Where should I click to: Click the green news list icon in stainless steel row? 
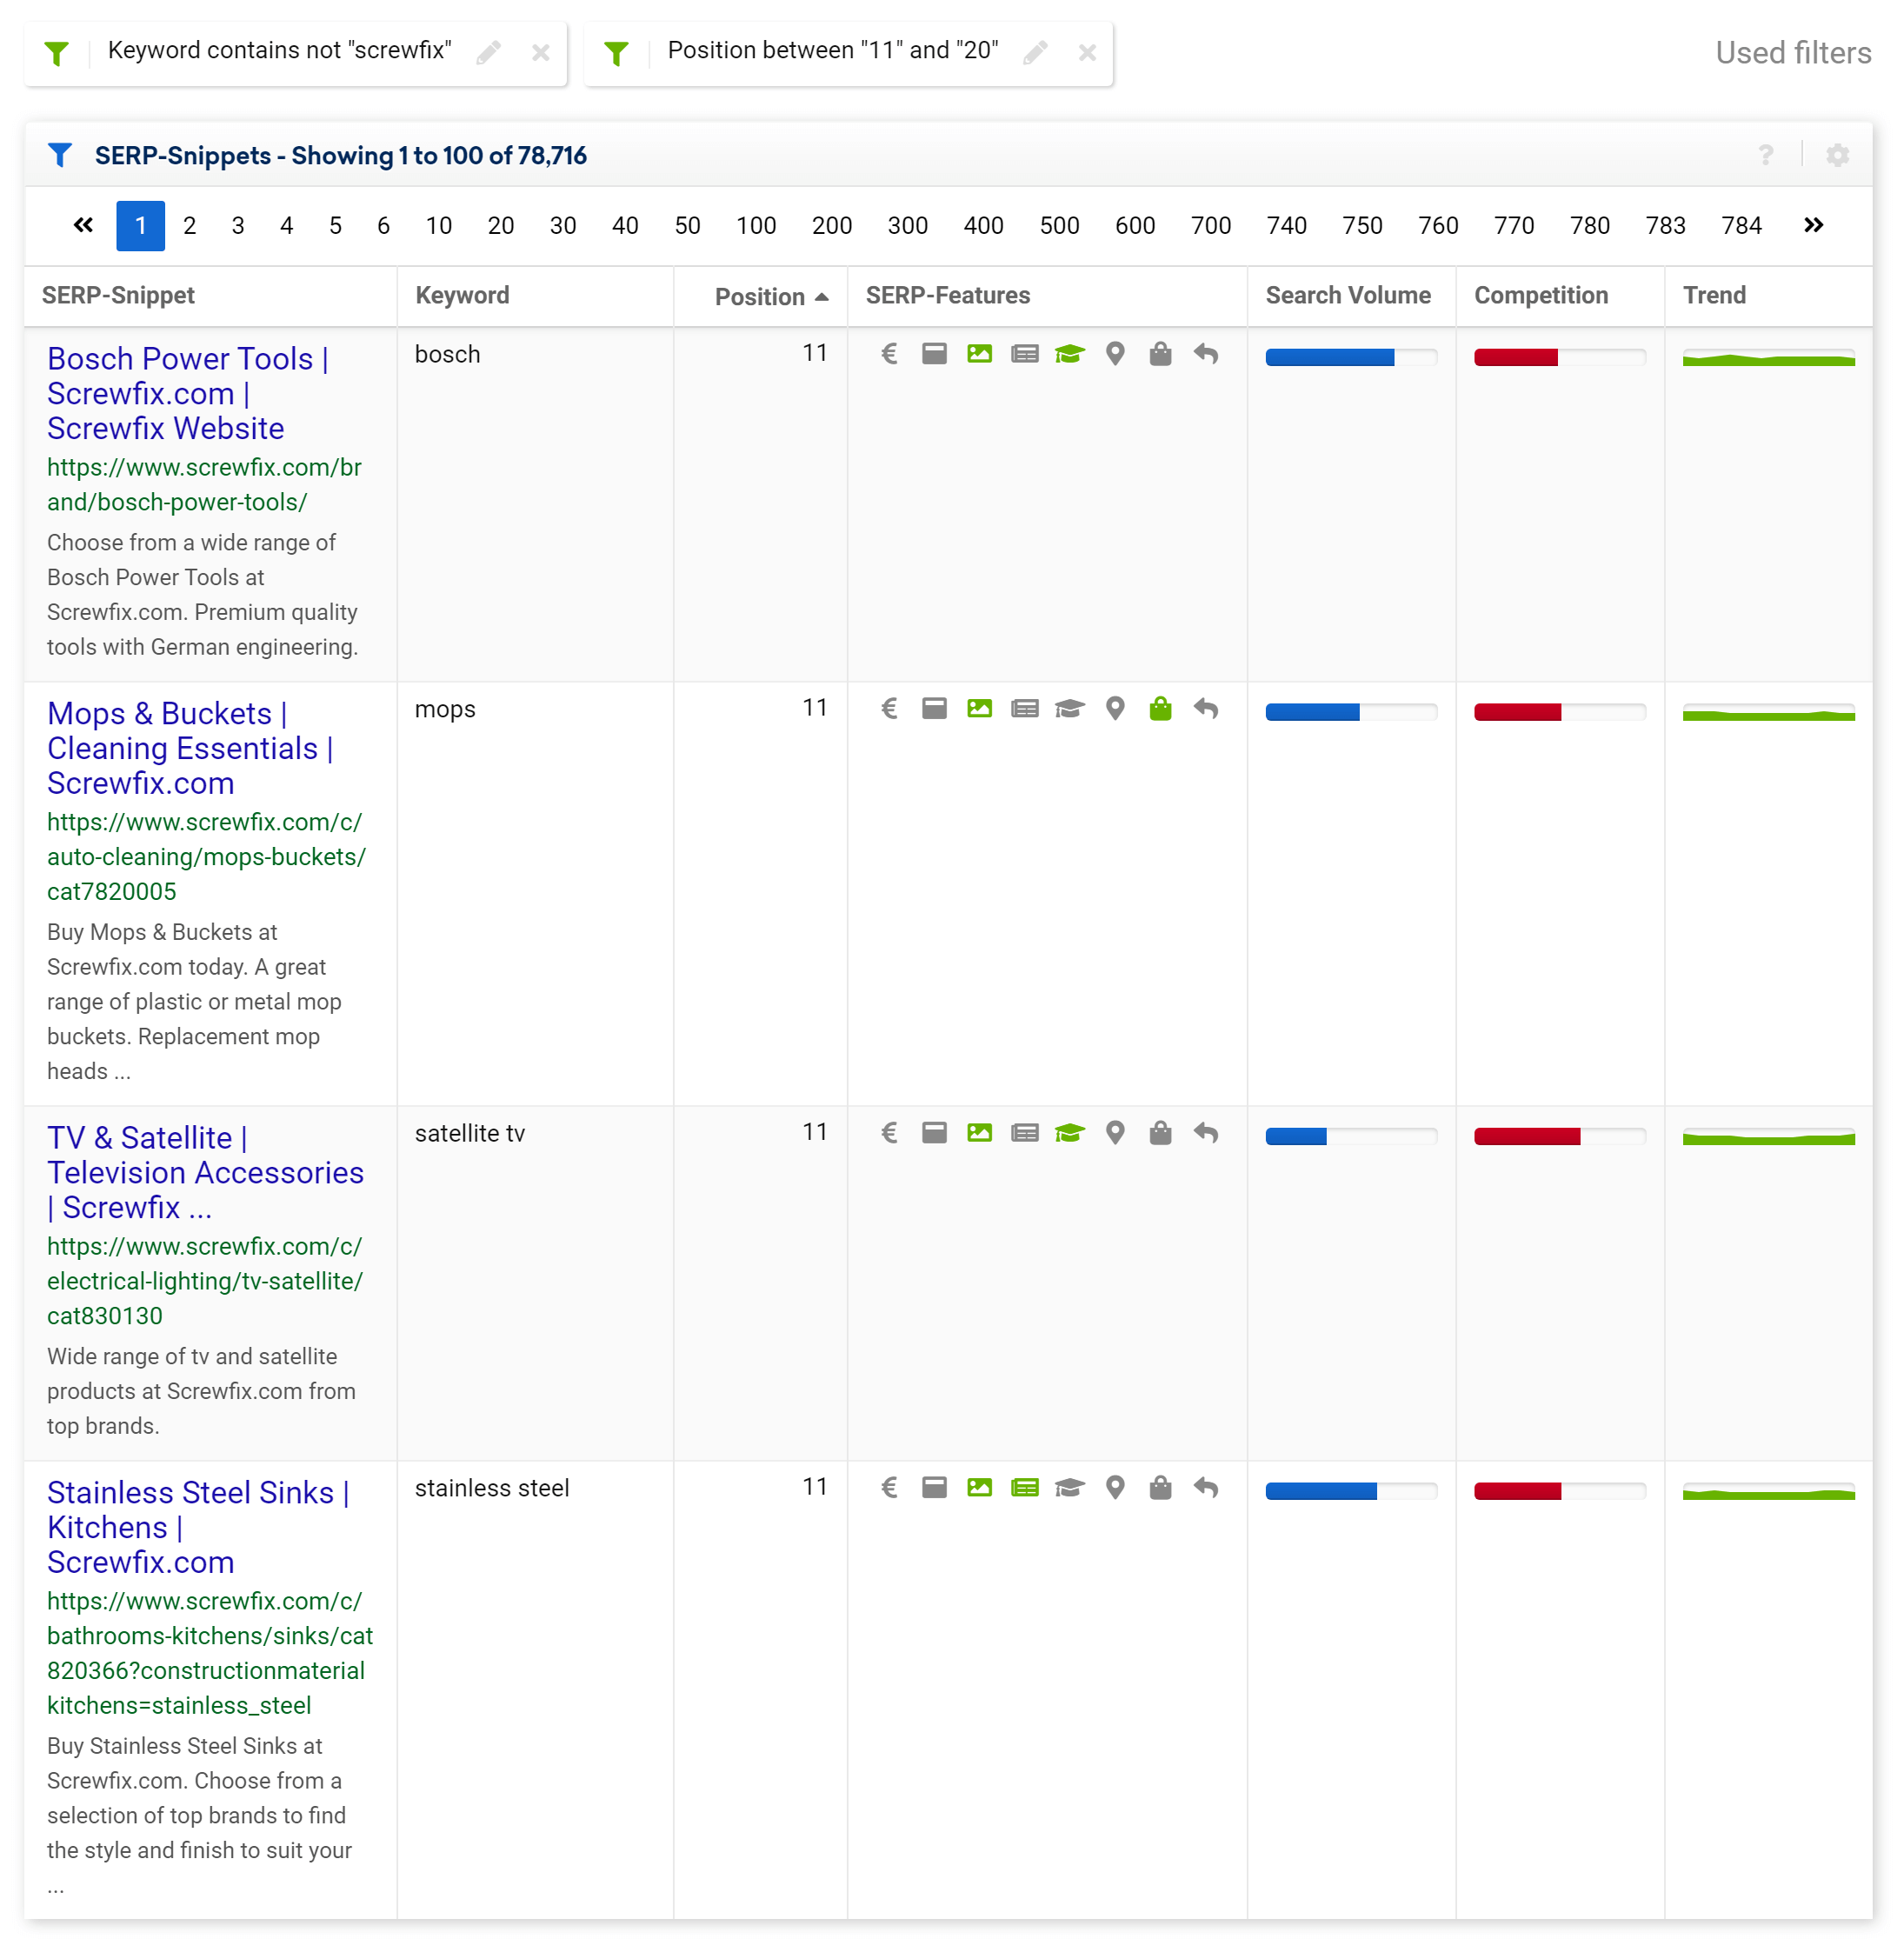pos(1024,1488)
